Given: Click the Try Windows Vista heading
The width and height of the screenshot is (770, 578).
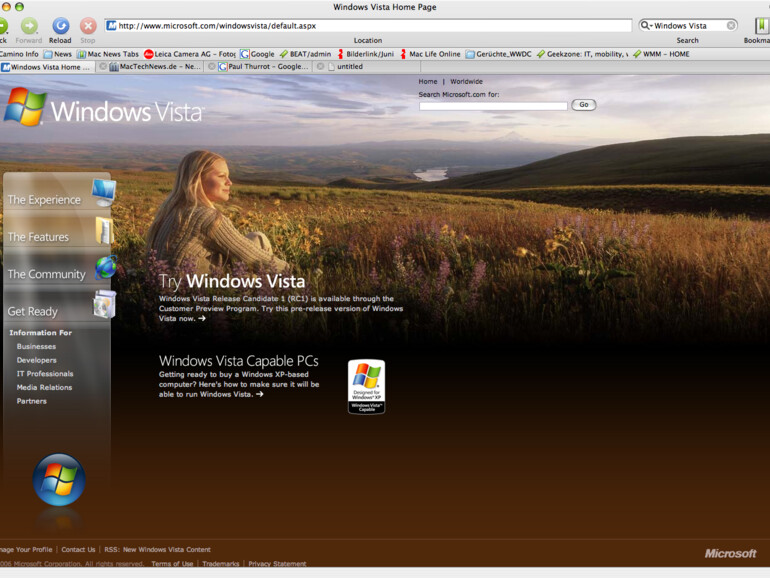Looking at the screenshot, I should [x=231, y=281].
